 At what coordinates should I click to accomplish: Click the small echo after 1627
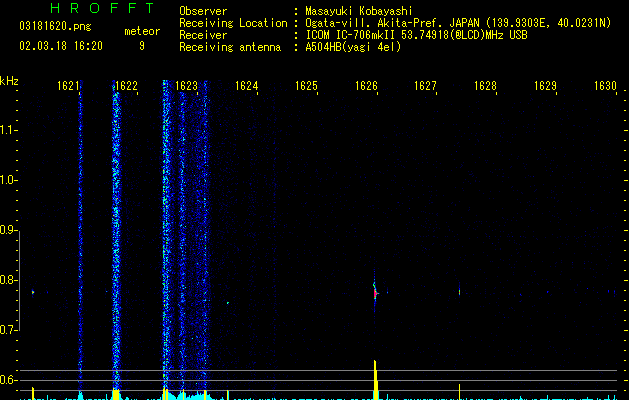459,292
